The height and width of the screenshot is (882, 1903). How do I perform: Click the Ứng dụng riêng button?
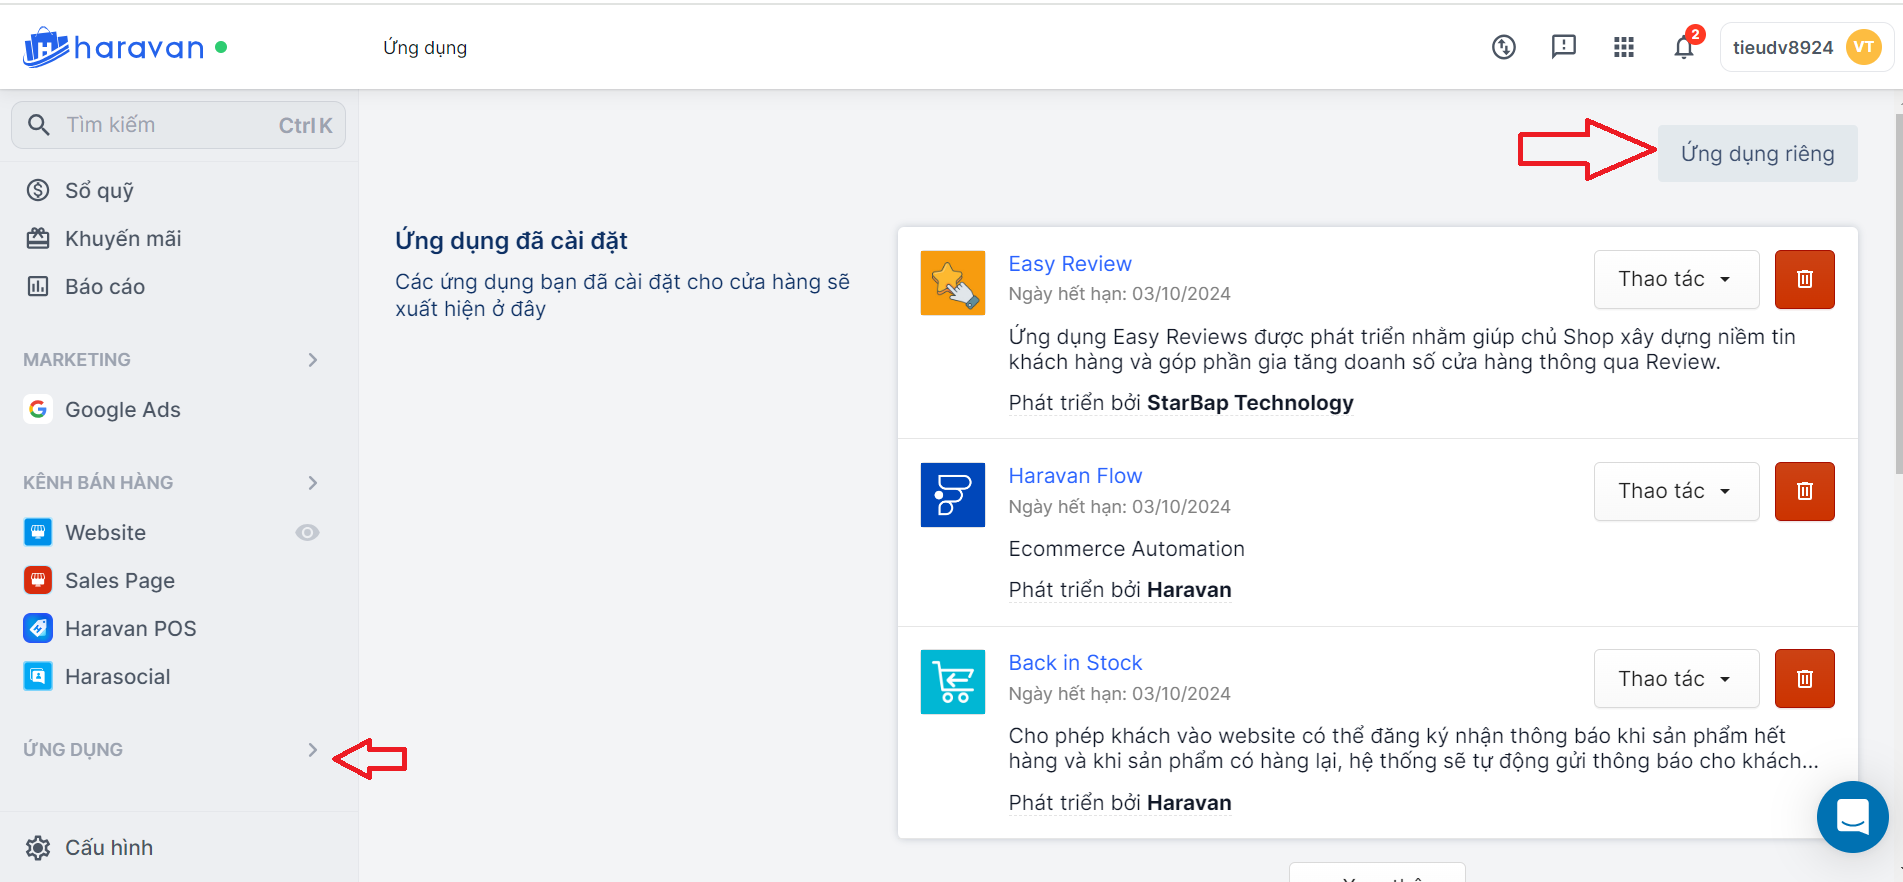click(x=1757, y=153)
